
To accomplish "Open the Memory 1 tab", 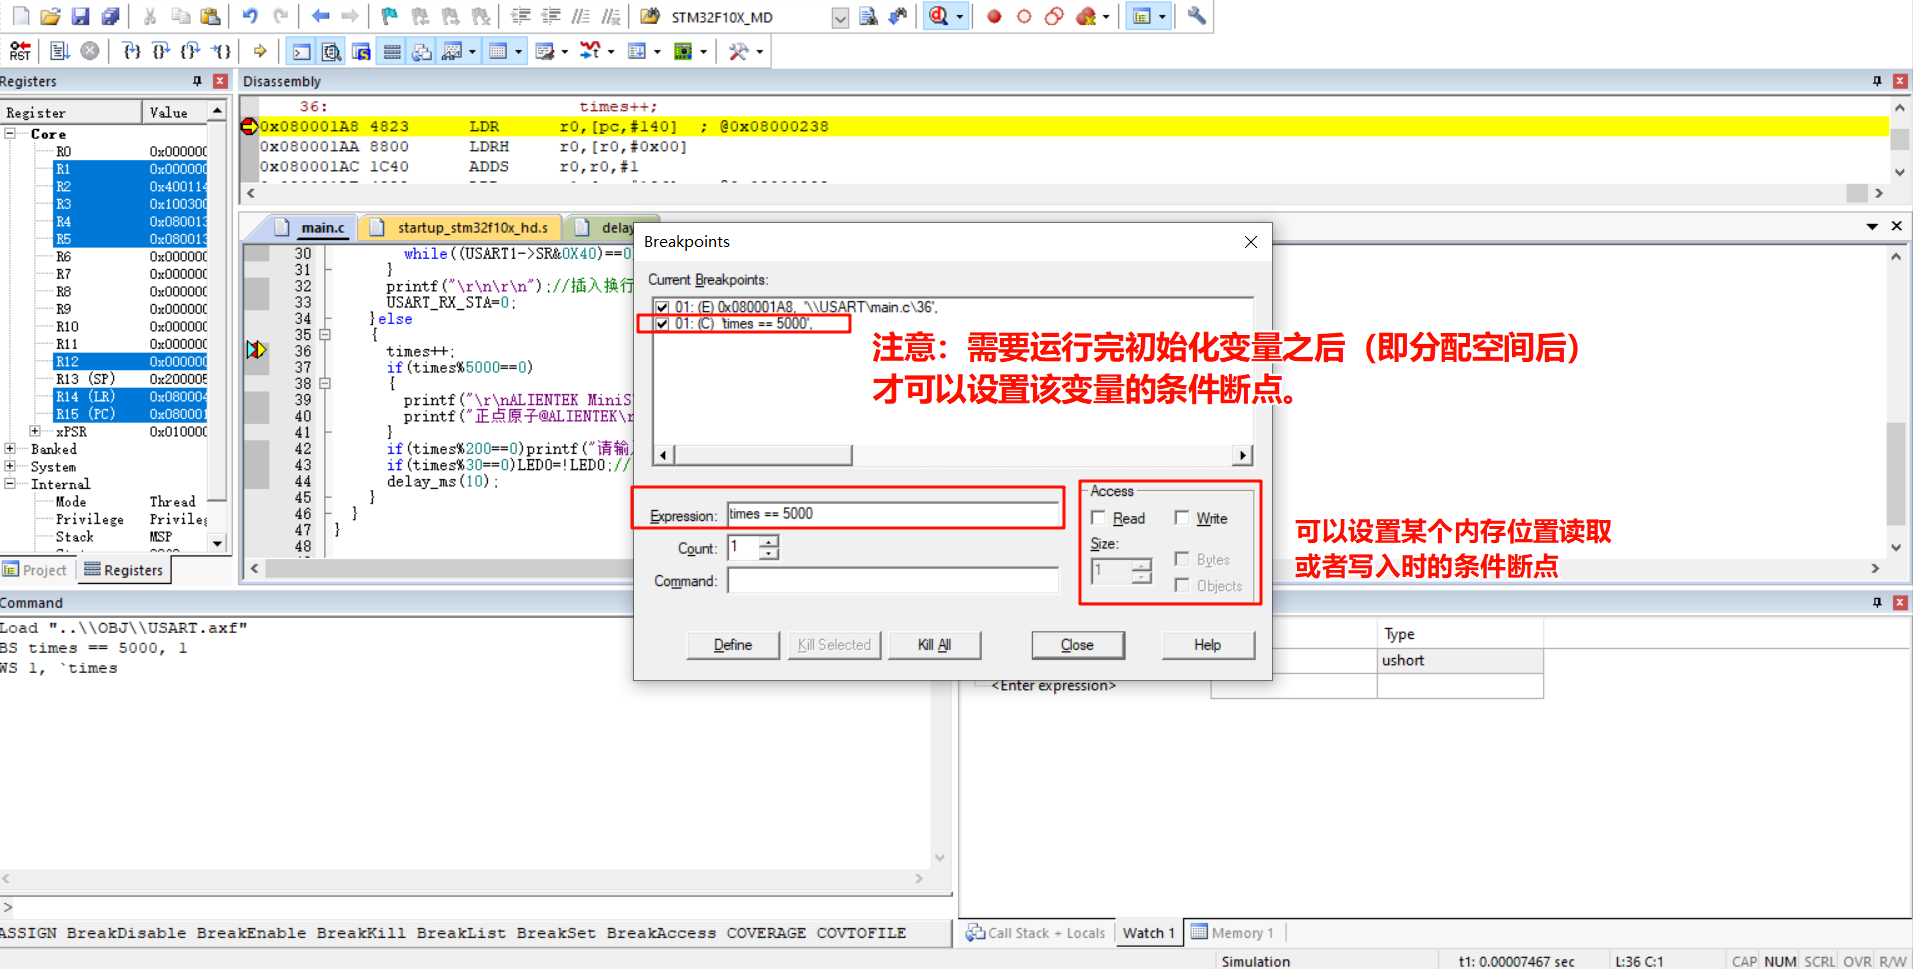I will coord(1233,933).
